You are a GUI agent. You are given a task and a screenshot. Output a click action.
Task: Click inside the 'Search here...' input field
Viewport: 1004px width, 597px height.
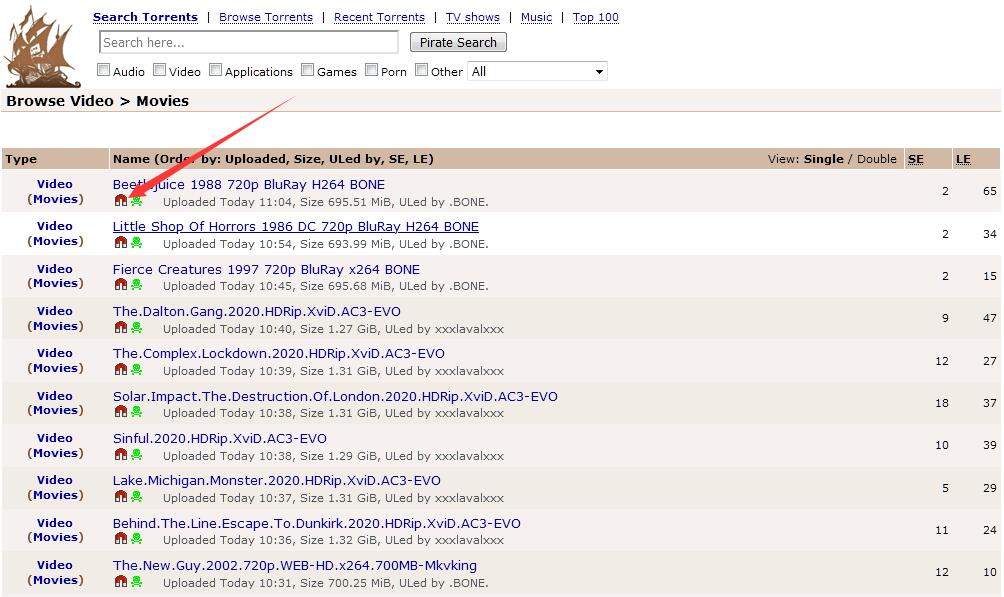coord(248,42)
